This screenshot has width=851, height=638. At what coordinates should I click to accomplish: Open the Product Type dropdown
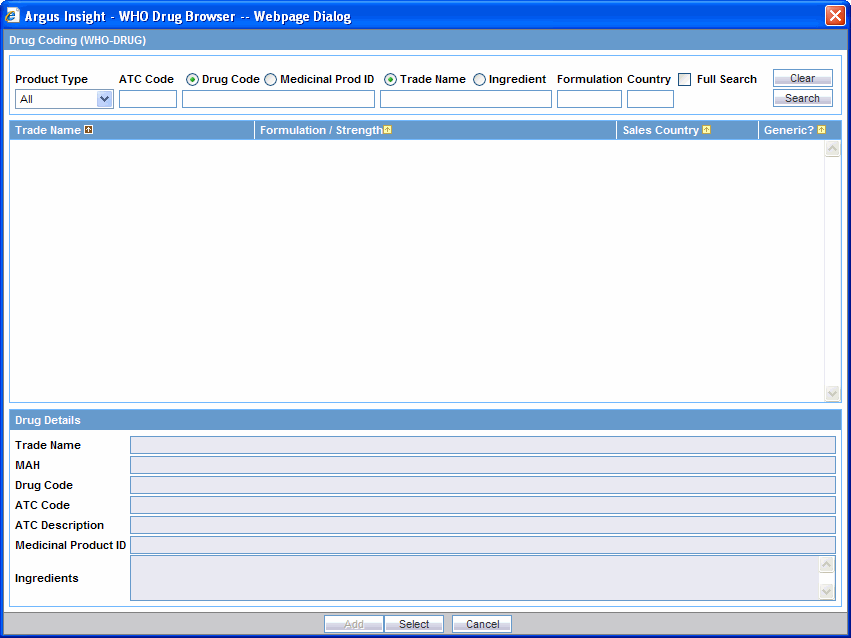64,99
